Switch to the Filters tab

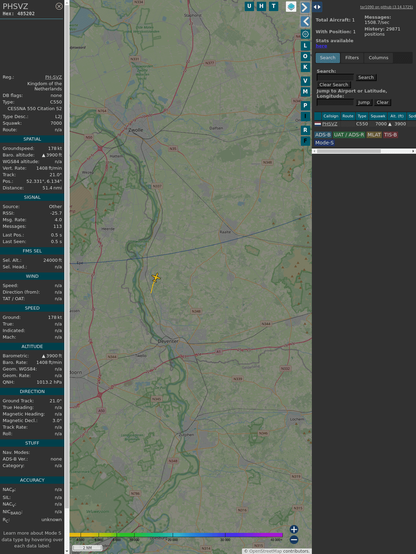(352, 58)
